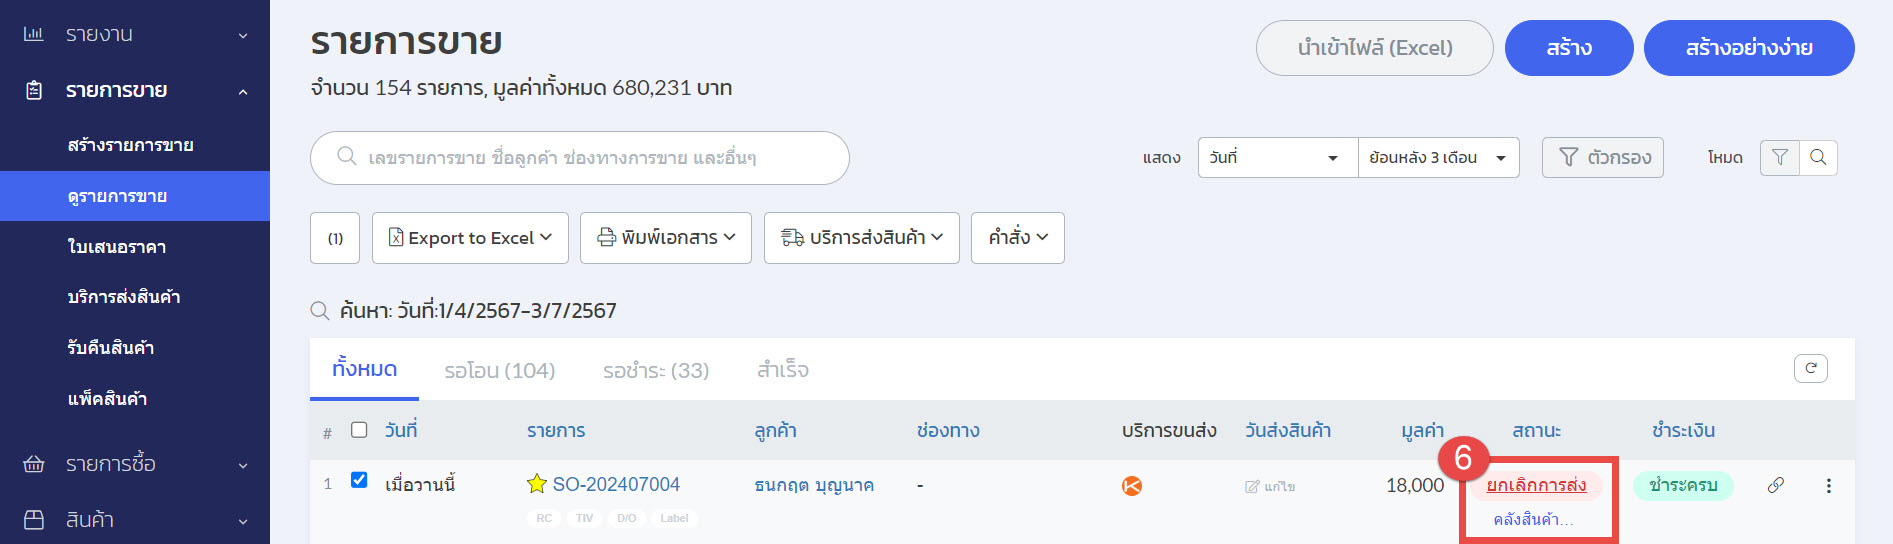
Task: Expand the พิมพ์เอกสาร dropdown
Action: 666,238
